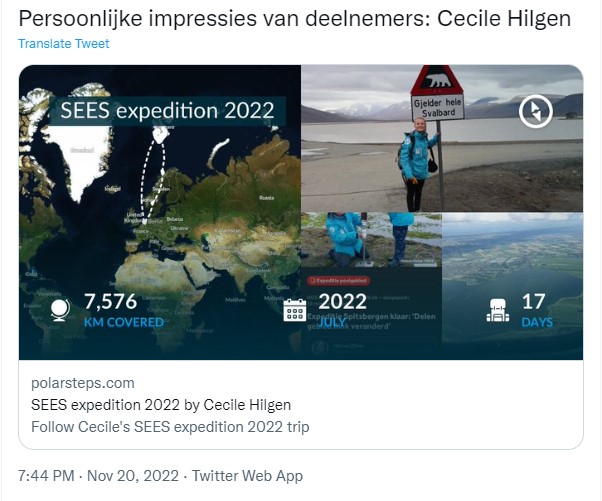Click the Follow Cecile's SEES expedition description

(x=170, y=426)
